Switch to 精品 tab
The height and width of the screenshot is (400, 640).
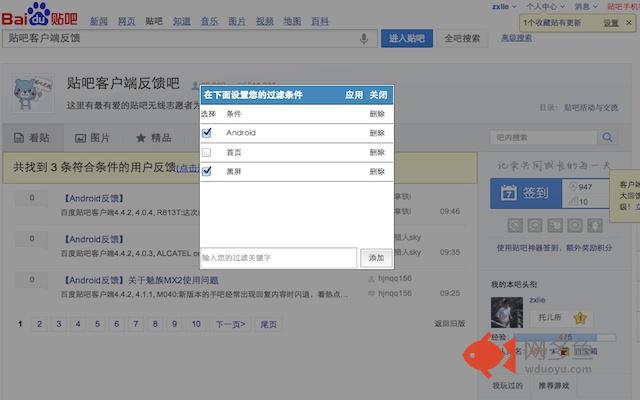153,138
